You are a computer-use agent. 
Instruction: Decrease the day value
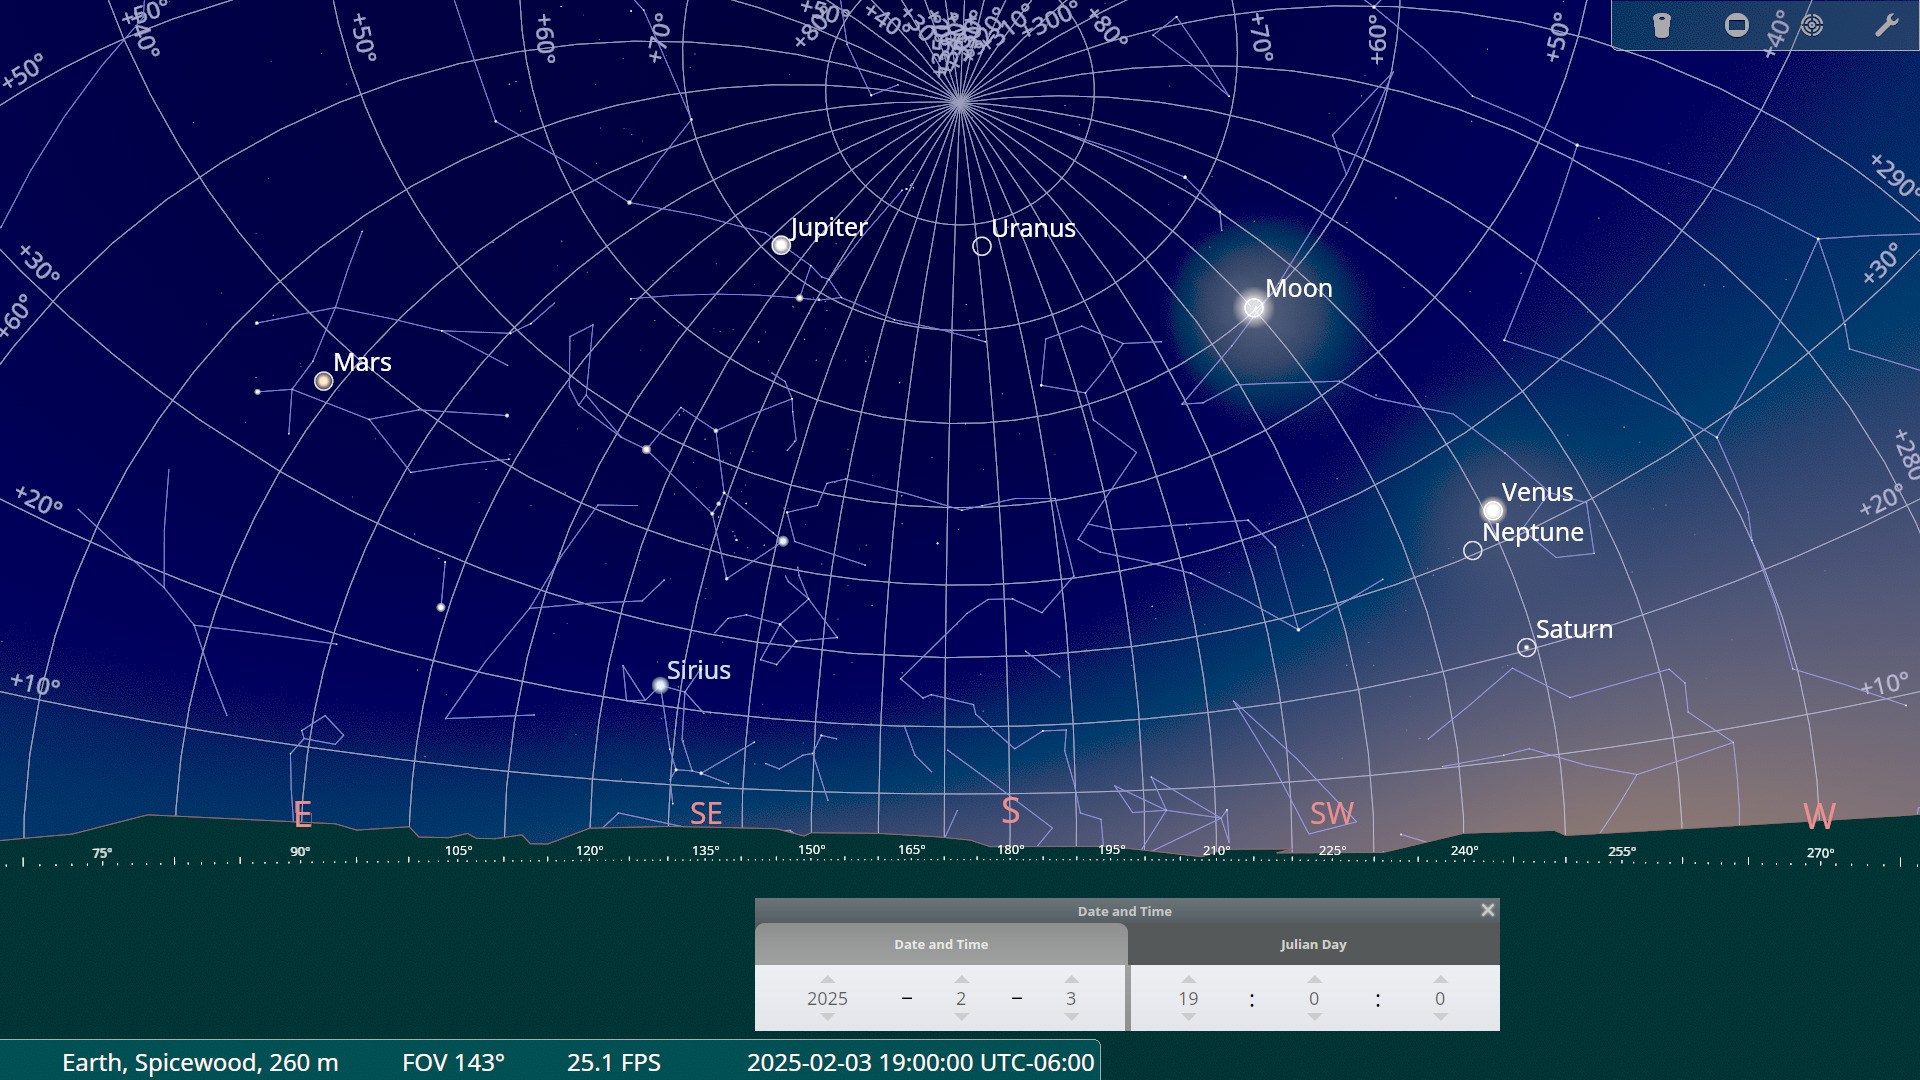(x=1071, y=1017)
